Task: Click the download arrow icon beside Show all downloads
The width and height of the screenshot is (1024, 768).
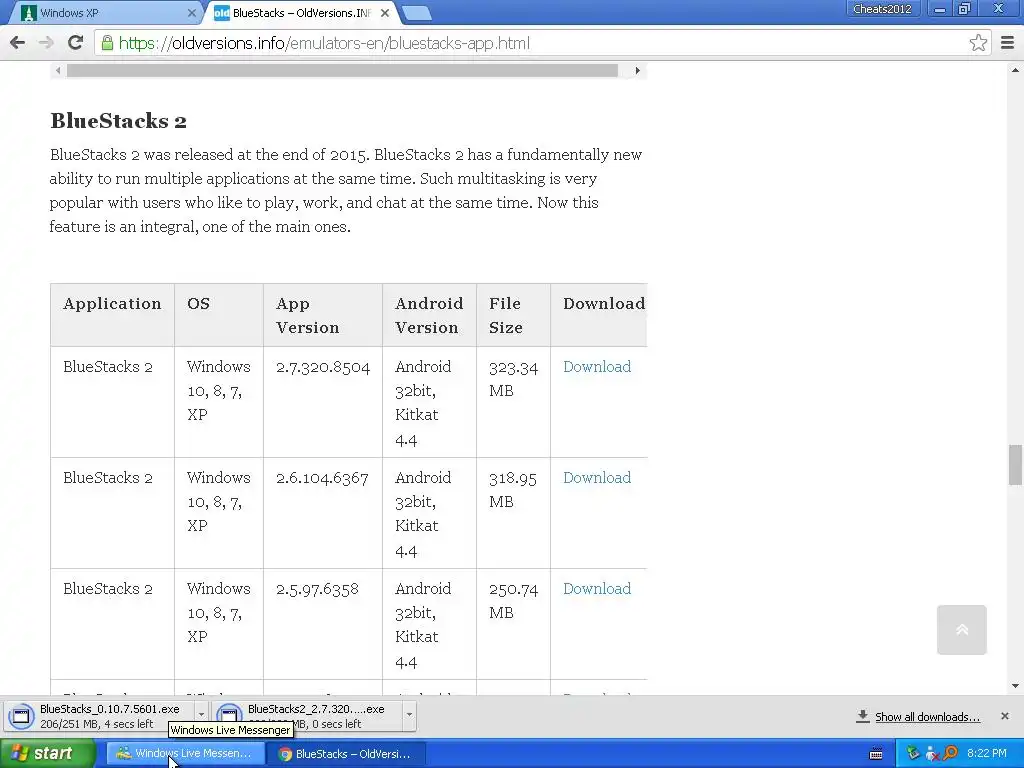Action: tap(863, 716)
